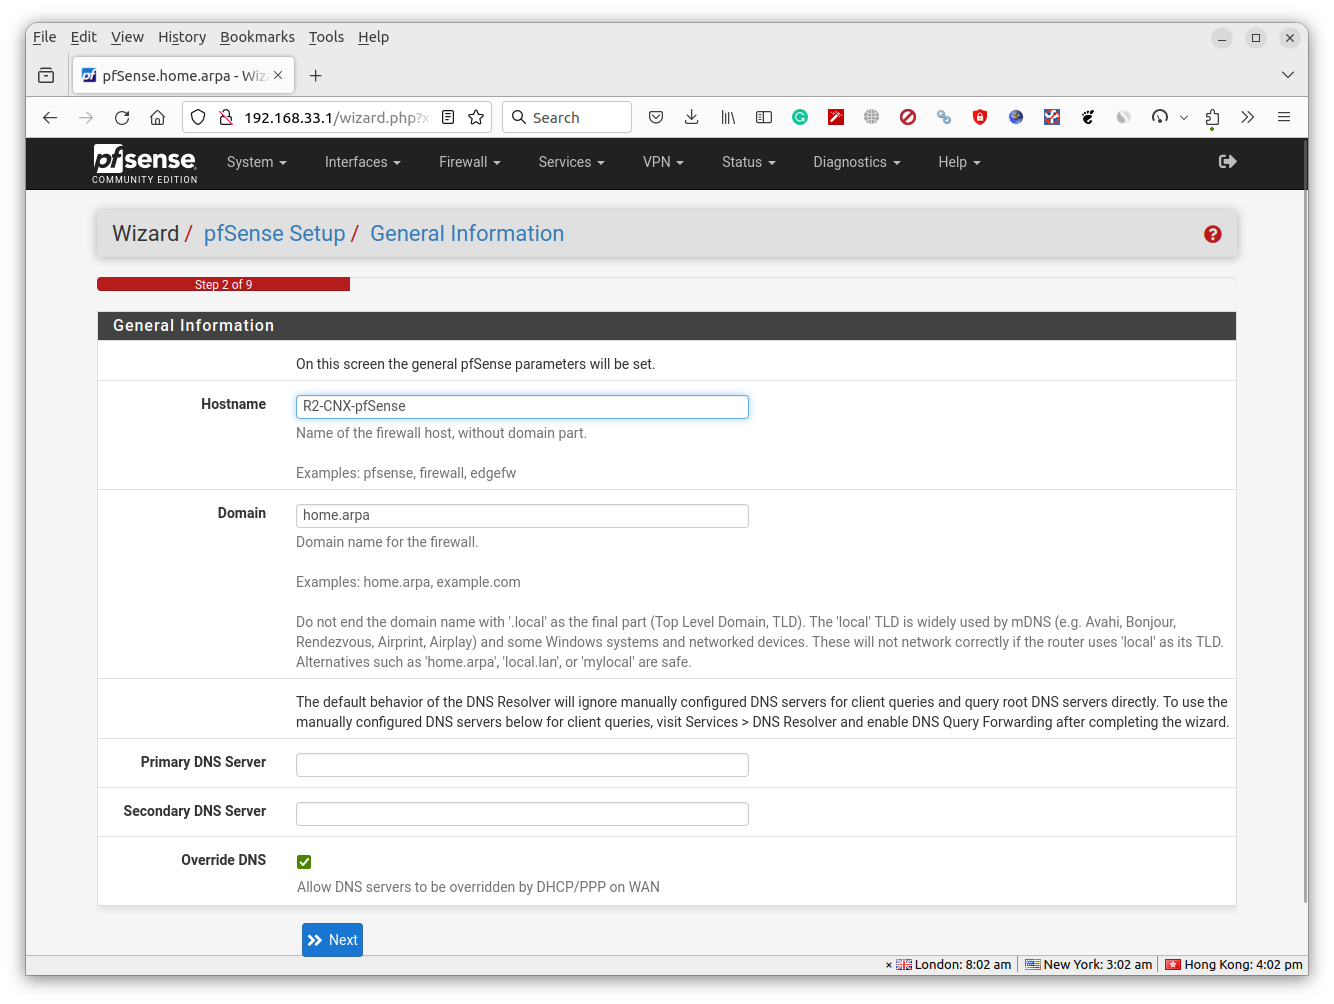Viewport: 1334px width, 1004px height.
Task: Click the Primary DNS Server field
Action: pyautogui.click(x=522, y=765)
